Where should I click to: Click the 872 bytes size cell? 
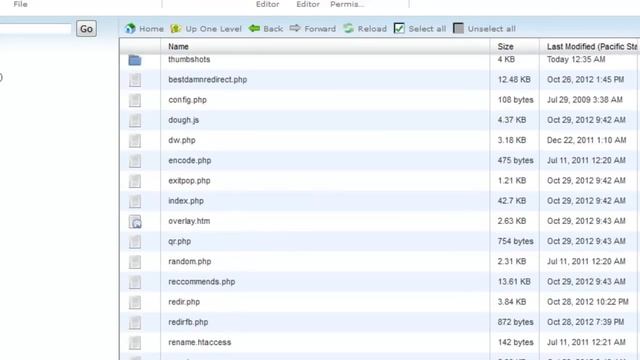516,322
